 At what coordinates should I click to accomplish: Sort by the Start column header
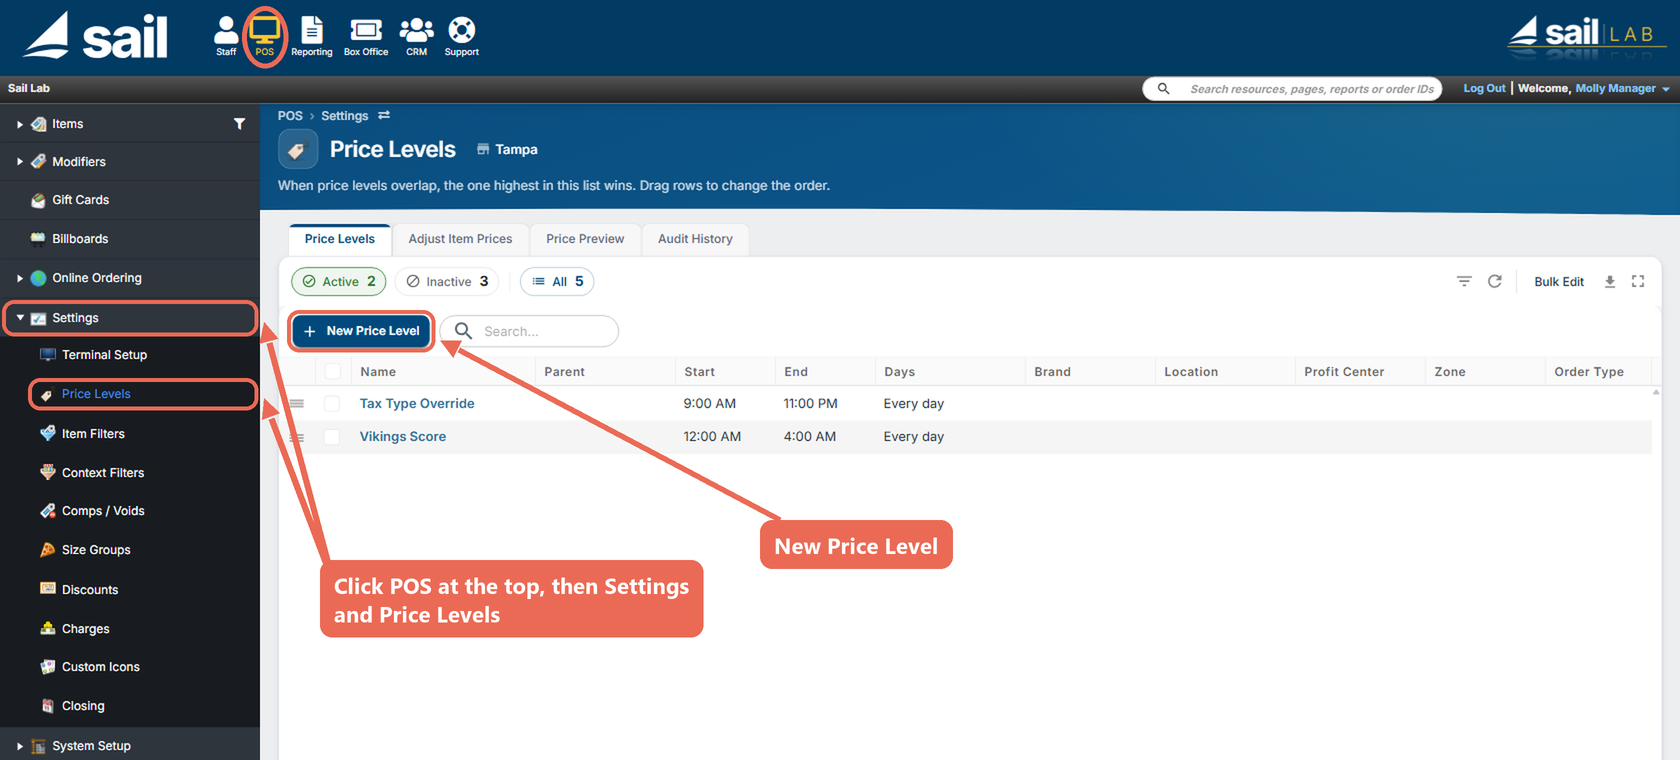pyautogui.click(x=699, y=372)
